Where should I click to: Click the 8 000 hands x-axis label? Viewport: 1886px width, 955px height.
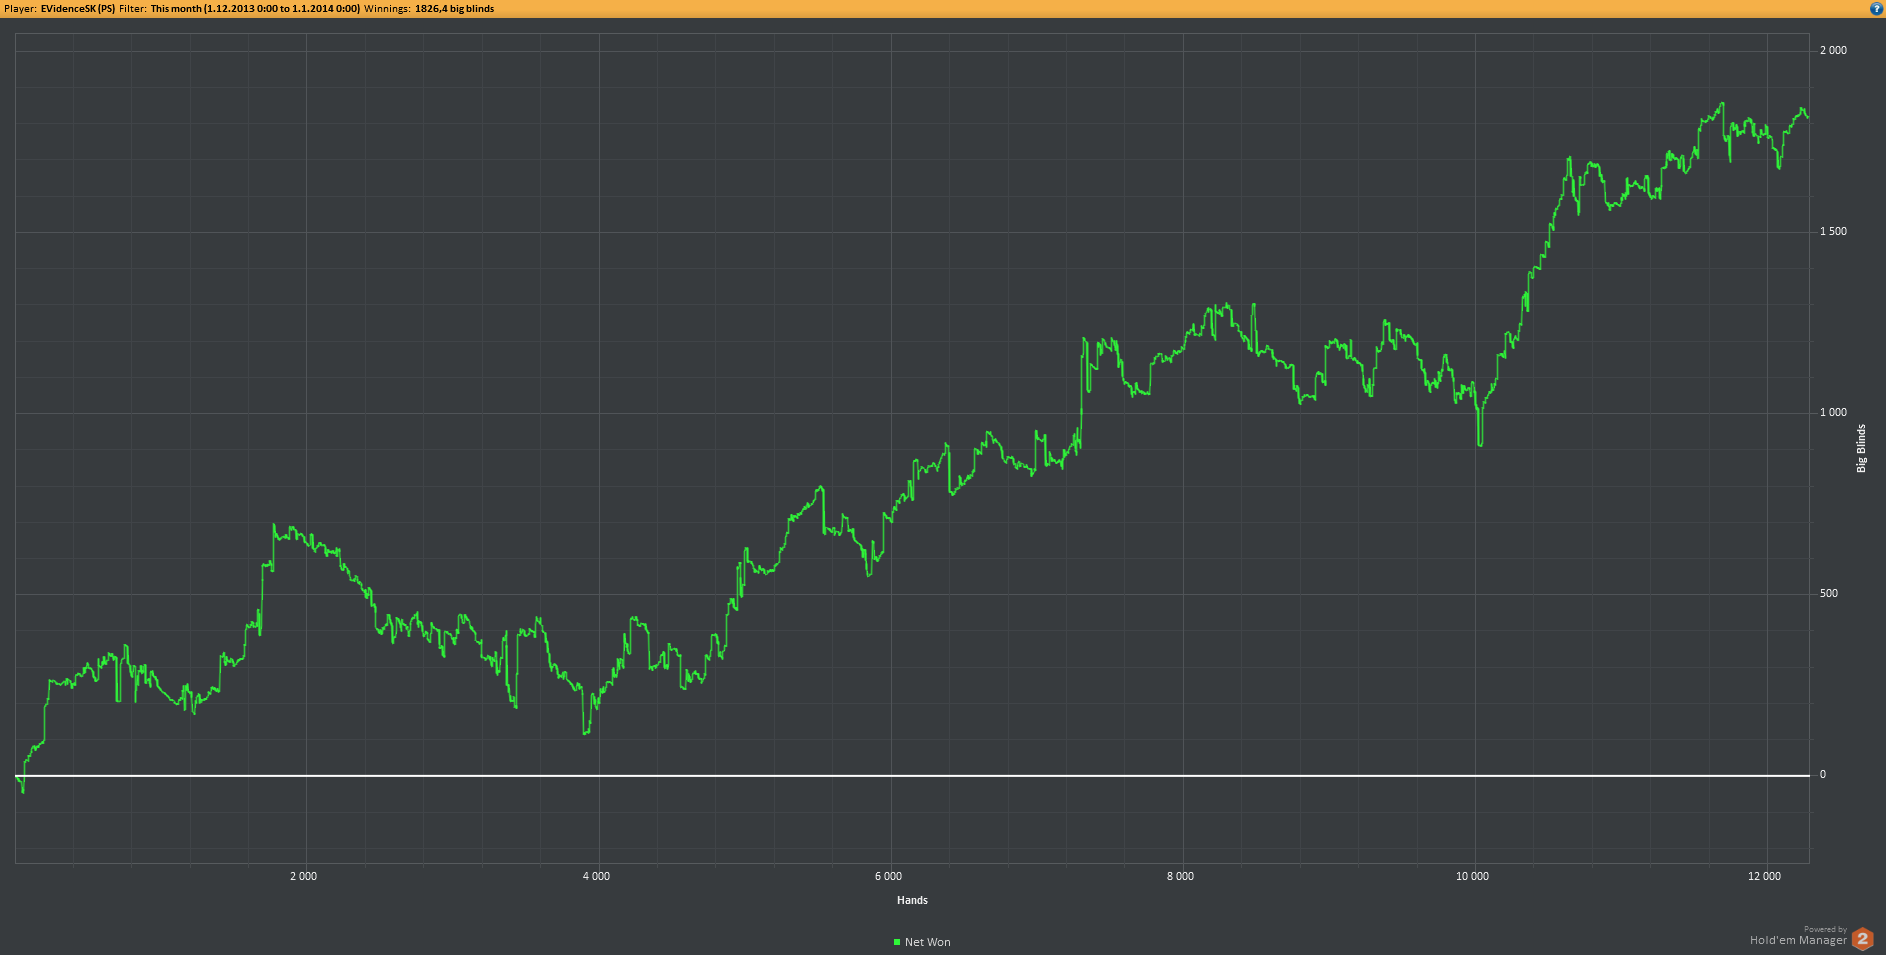(1180, 876)
